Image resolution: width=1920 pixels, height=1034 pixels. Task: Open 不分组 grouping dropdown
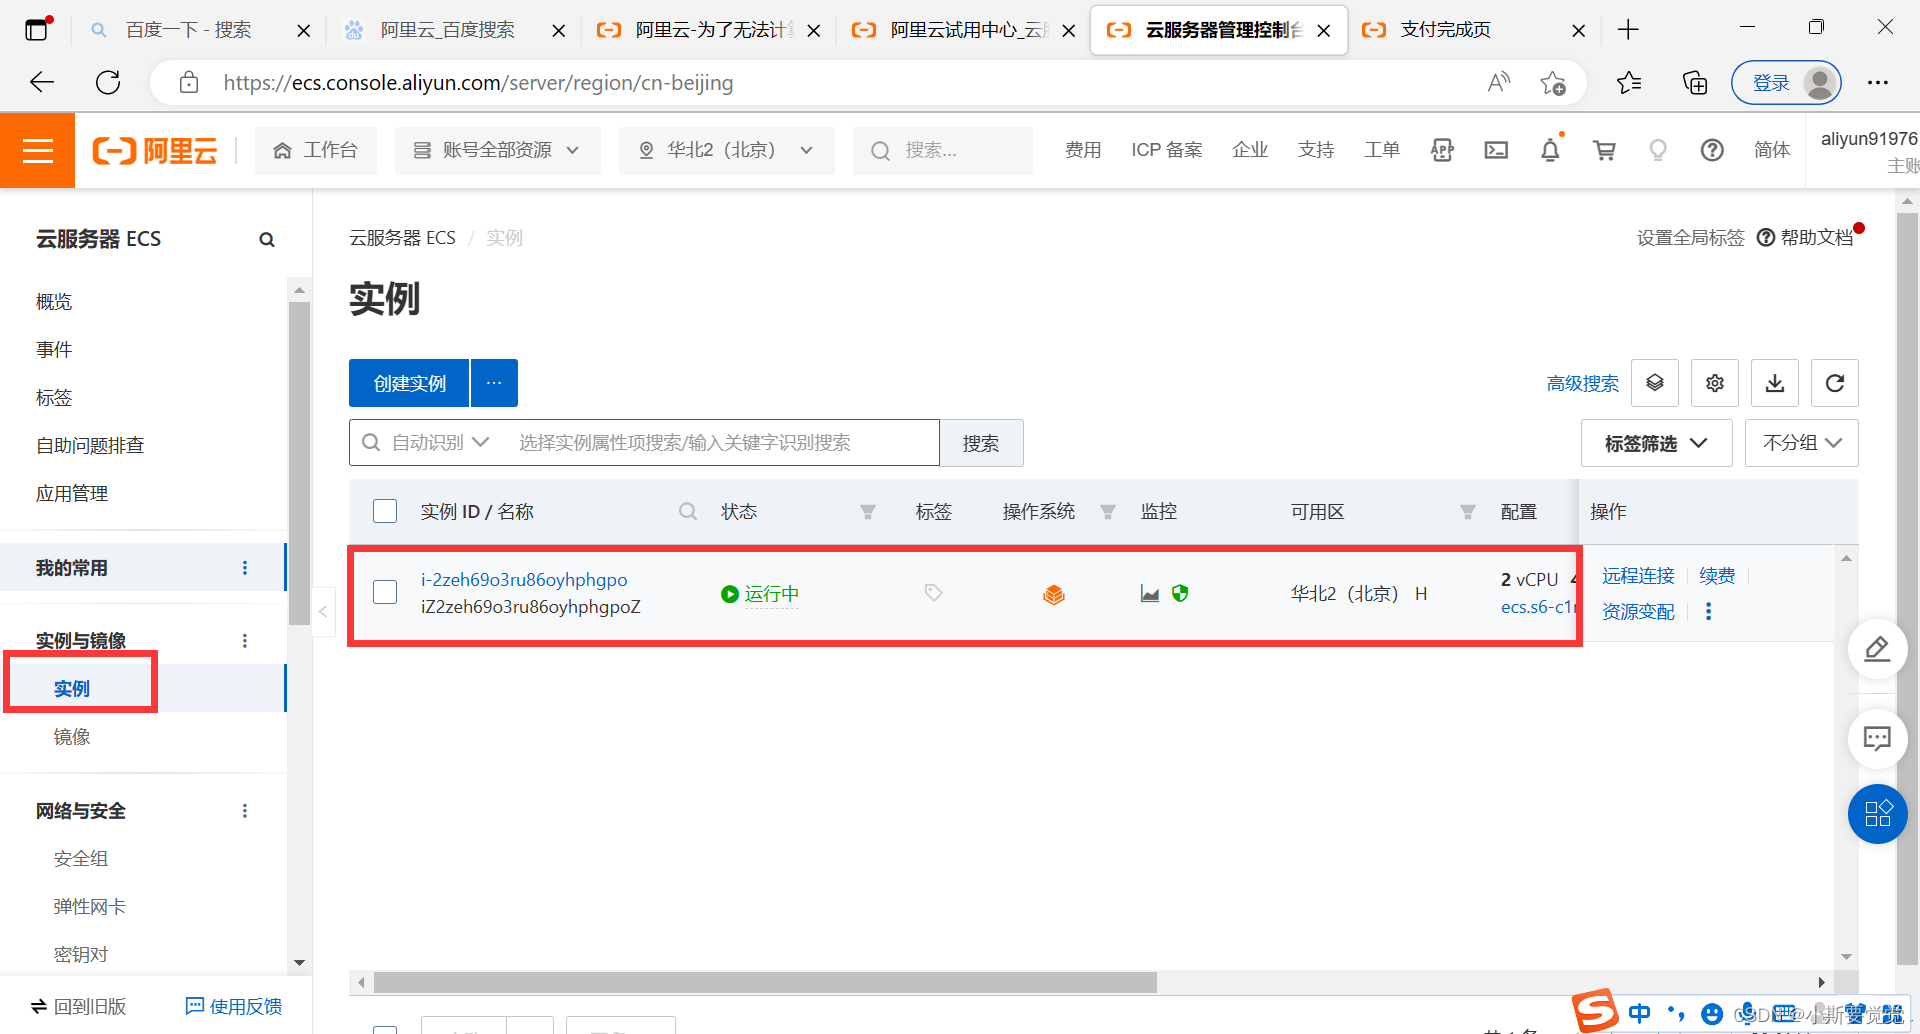[1802, 443]
